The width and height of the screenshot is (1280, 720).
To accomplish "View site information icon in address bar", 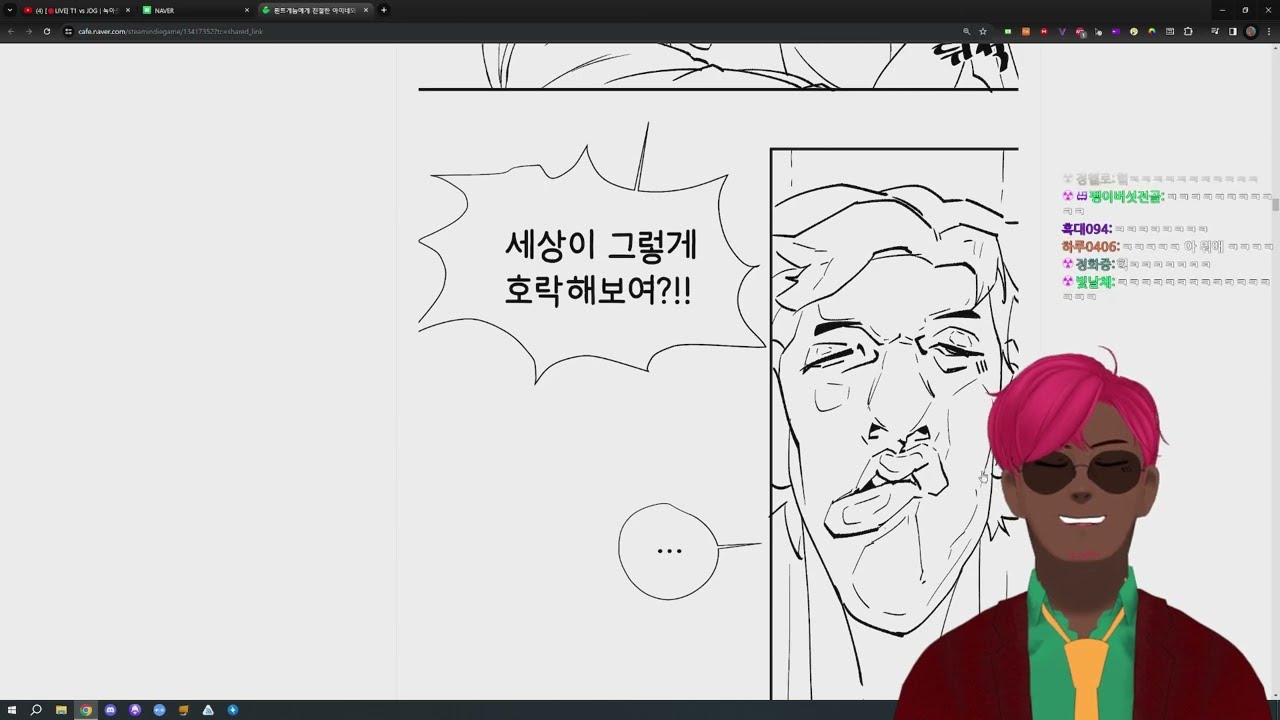I will 68,31.
